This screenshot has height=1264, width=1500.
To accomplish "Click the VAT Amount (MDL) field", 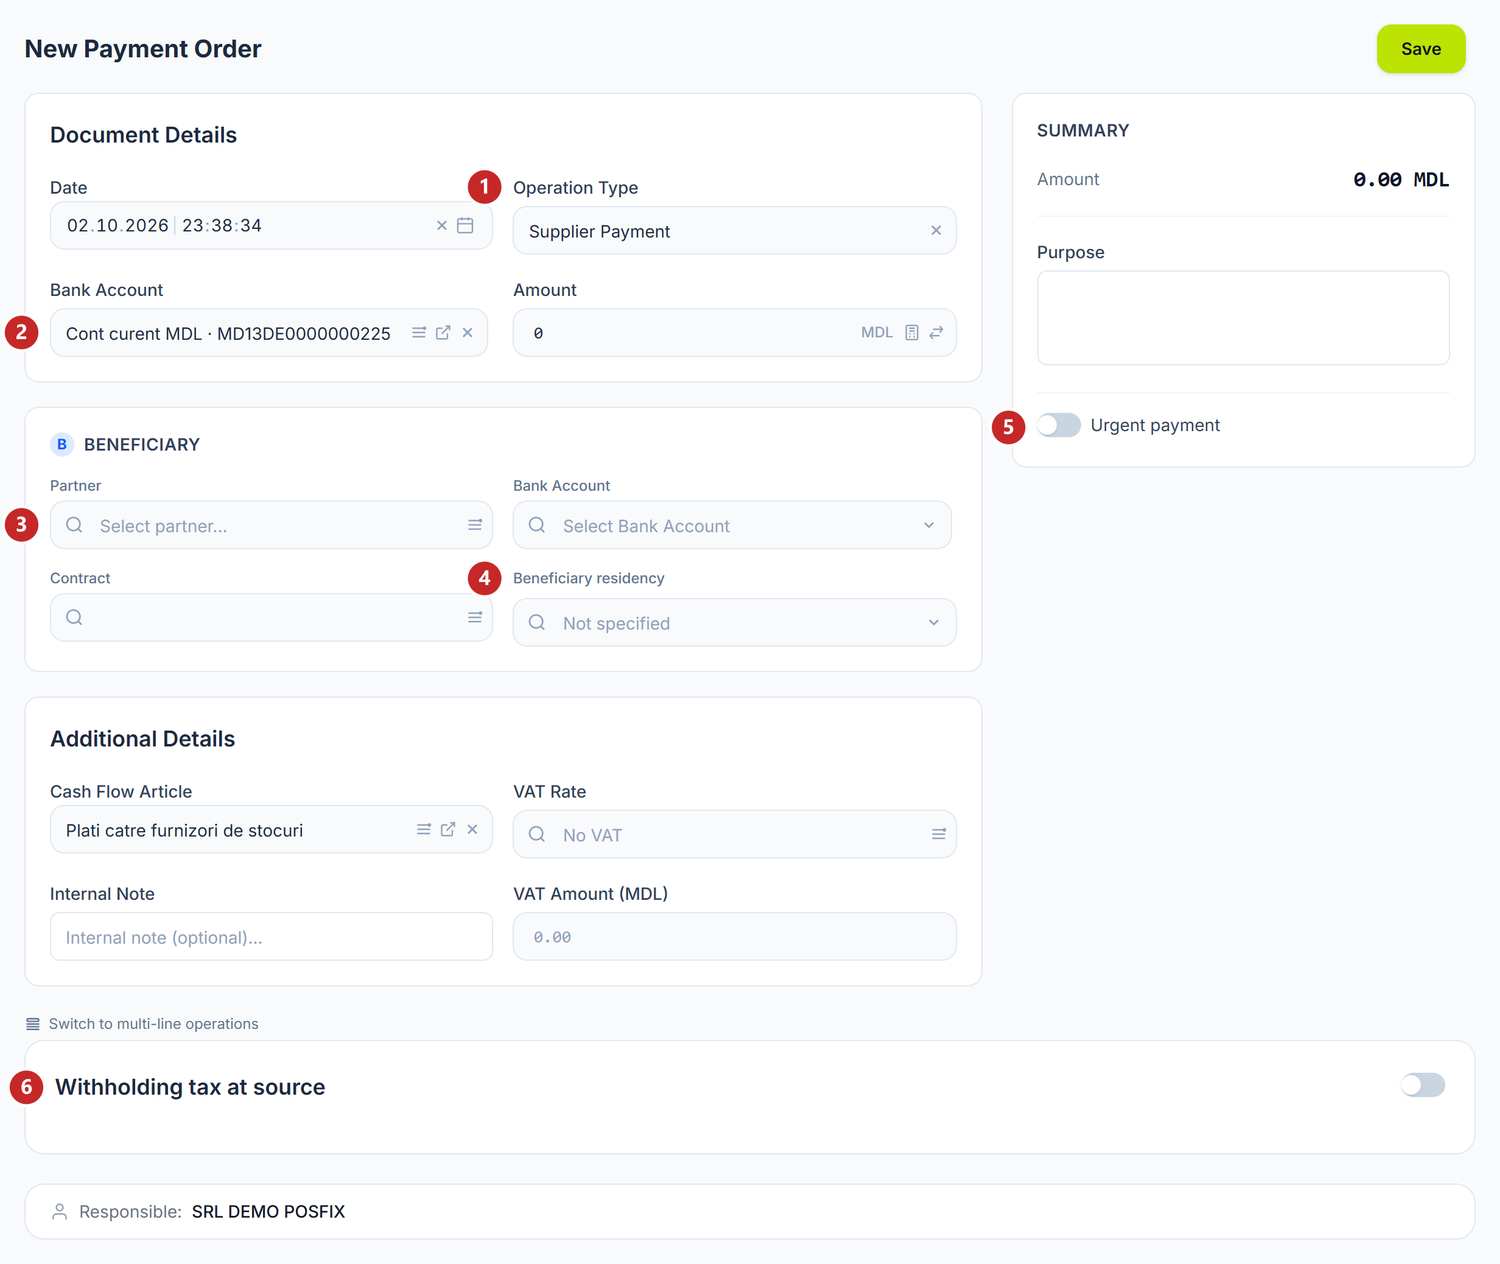I will [x=735, y=937].
